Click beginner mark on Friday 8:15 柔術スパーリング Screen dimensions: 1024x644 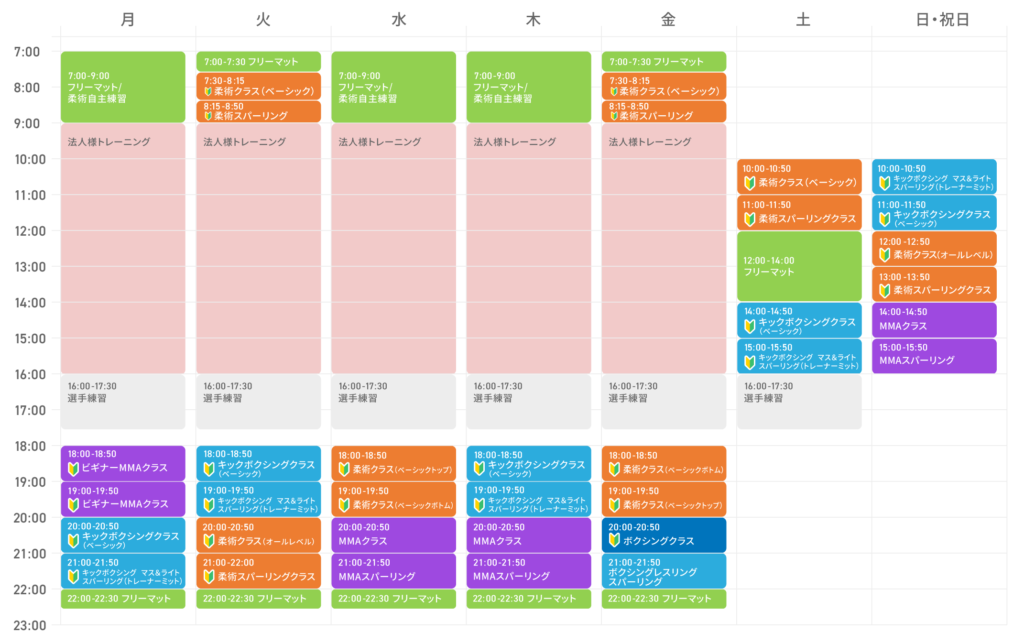tap(614, 116)
